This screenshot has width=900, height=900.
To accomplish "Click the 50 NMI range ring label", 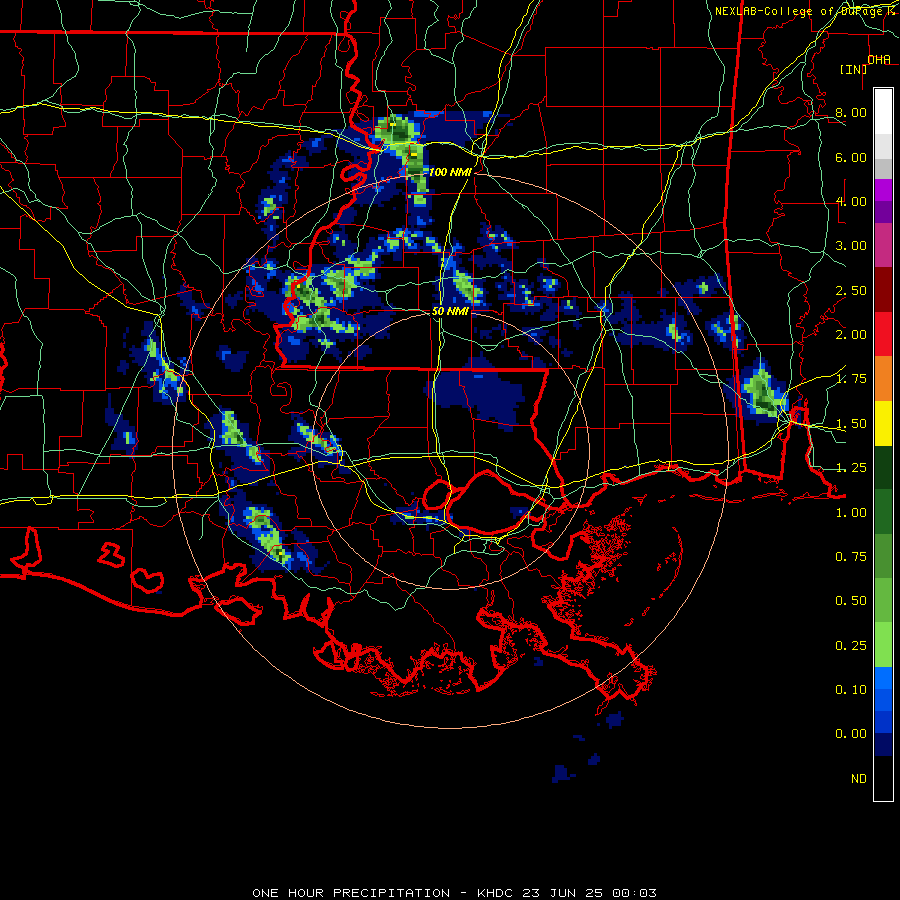I will pos(450,311).
